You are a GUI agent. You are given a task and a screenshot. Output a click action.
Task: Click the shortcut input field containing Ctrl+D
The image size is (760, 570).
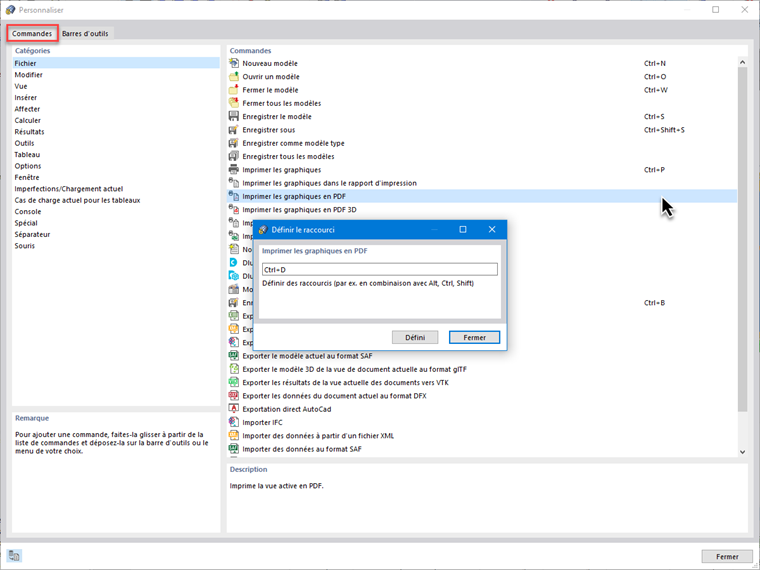(380, 269)
